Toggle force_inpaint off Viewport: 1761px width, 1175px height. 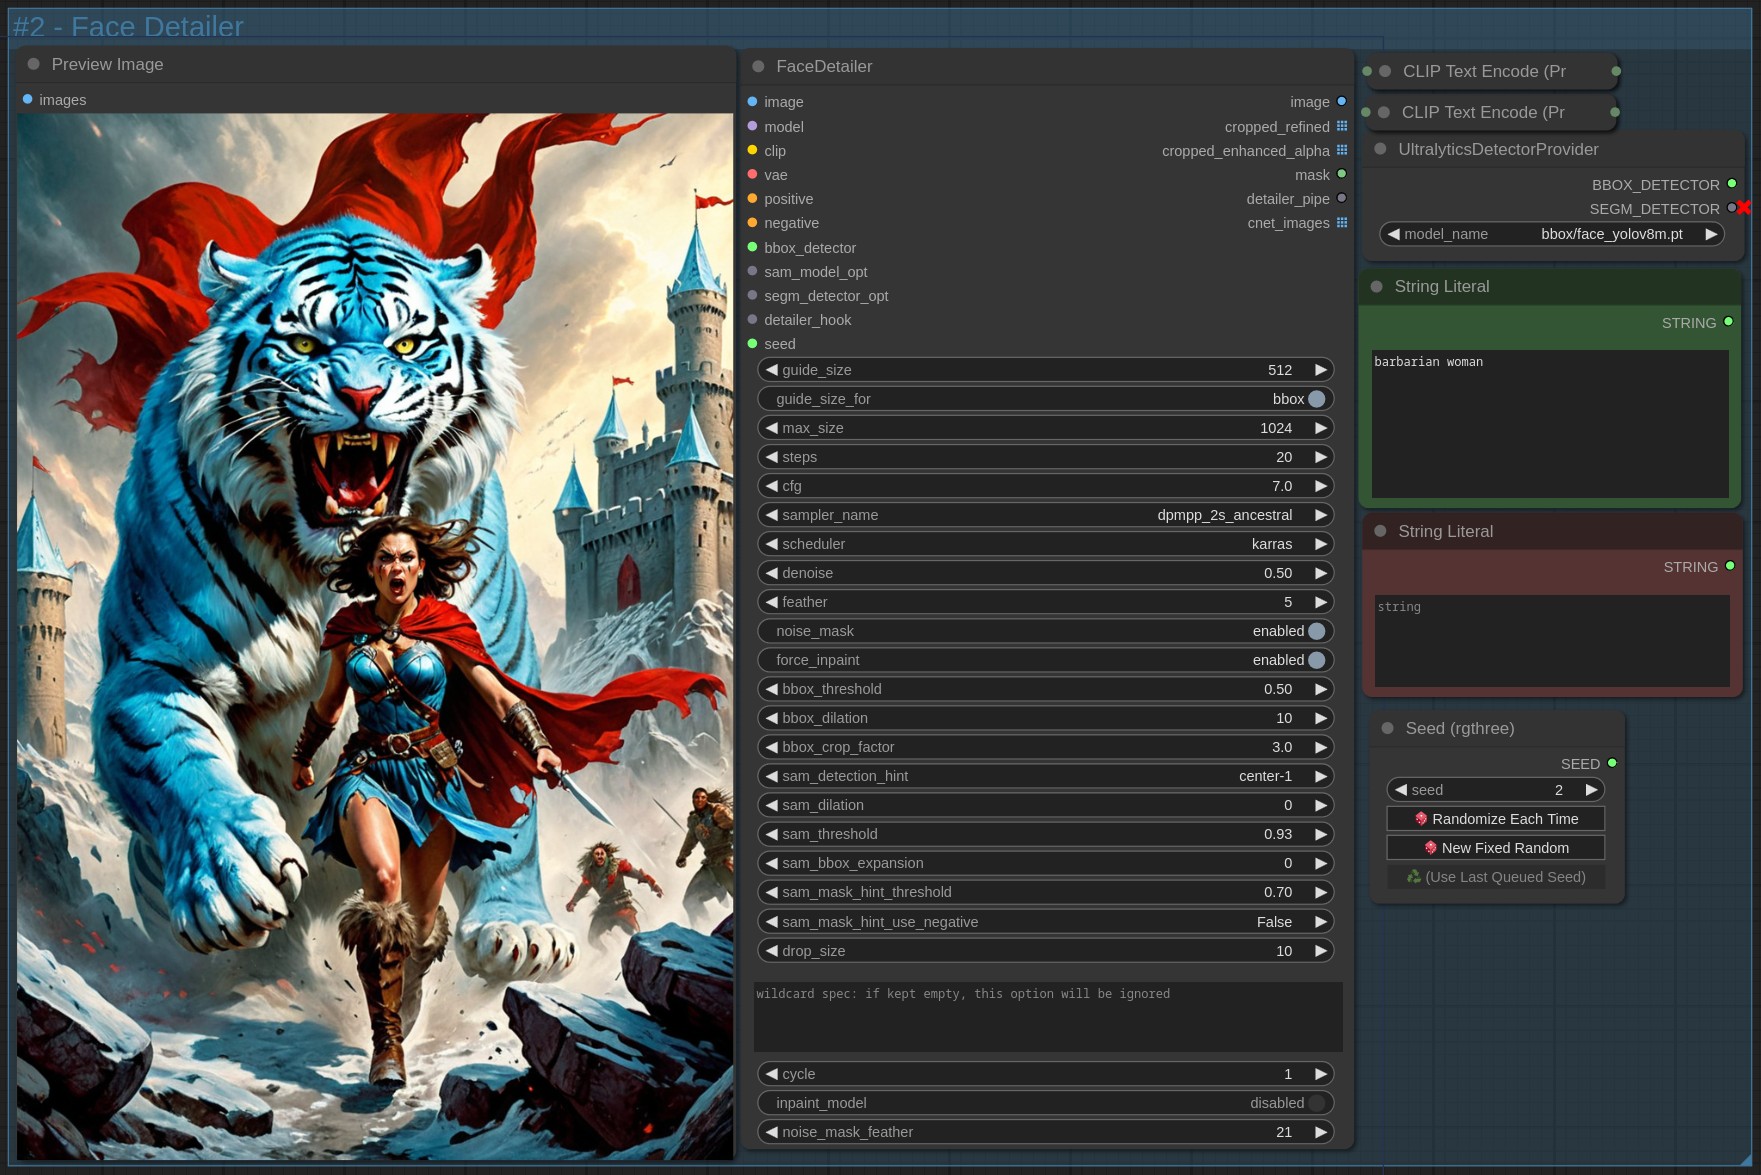(1316, 660)
